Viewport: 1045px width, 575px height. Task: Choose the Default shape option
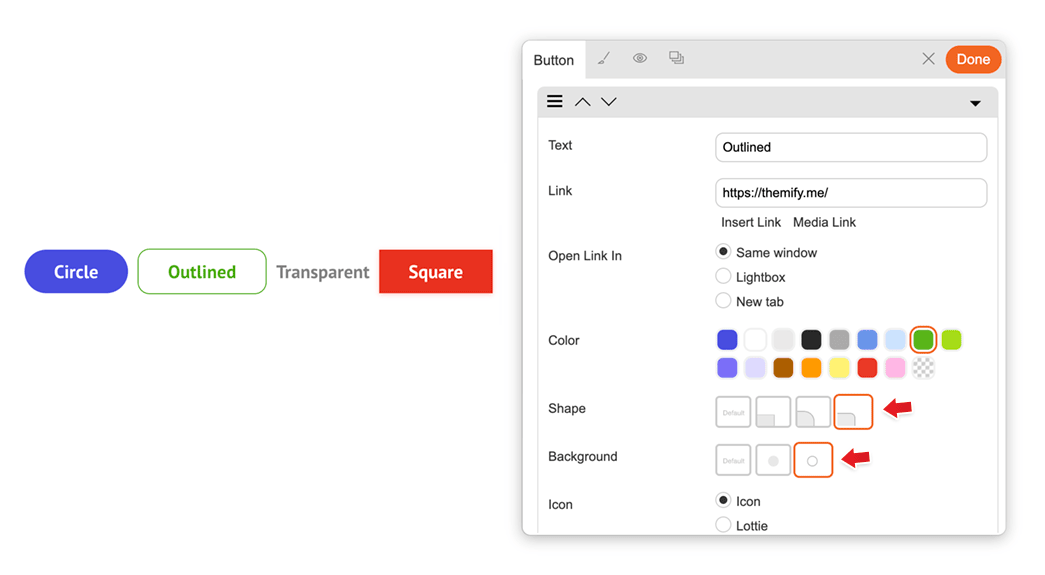click(x=733, y=412)
